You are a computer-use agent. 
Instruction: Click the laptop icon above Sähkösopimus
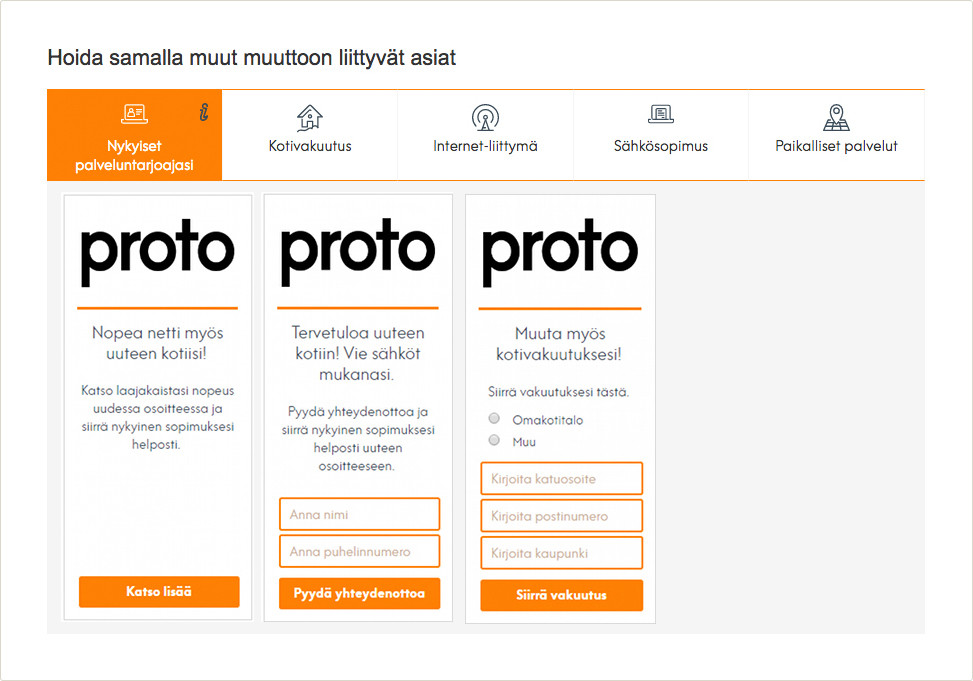(661, 114)
